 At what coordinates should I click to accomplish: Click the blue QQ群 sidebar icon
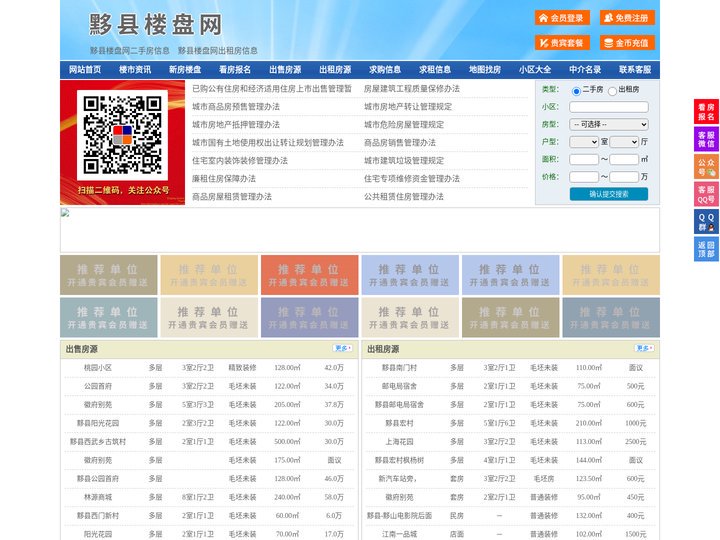(706, 222)
